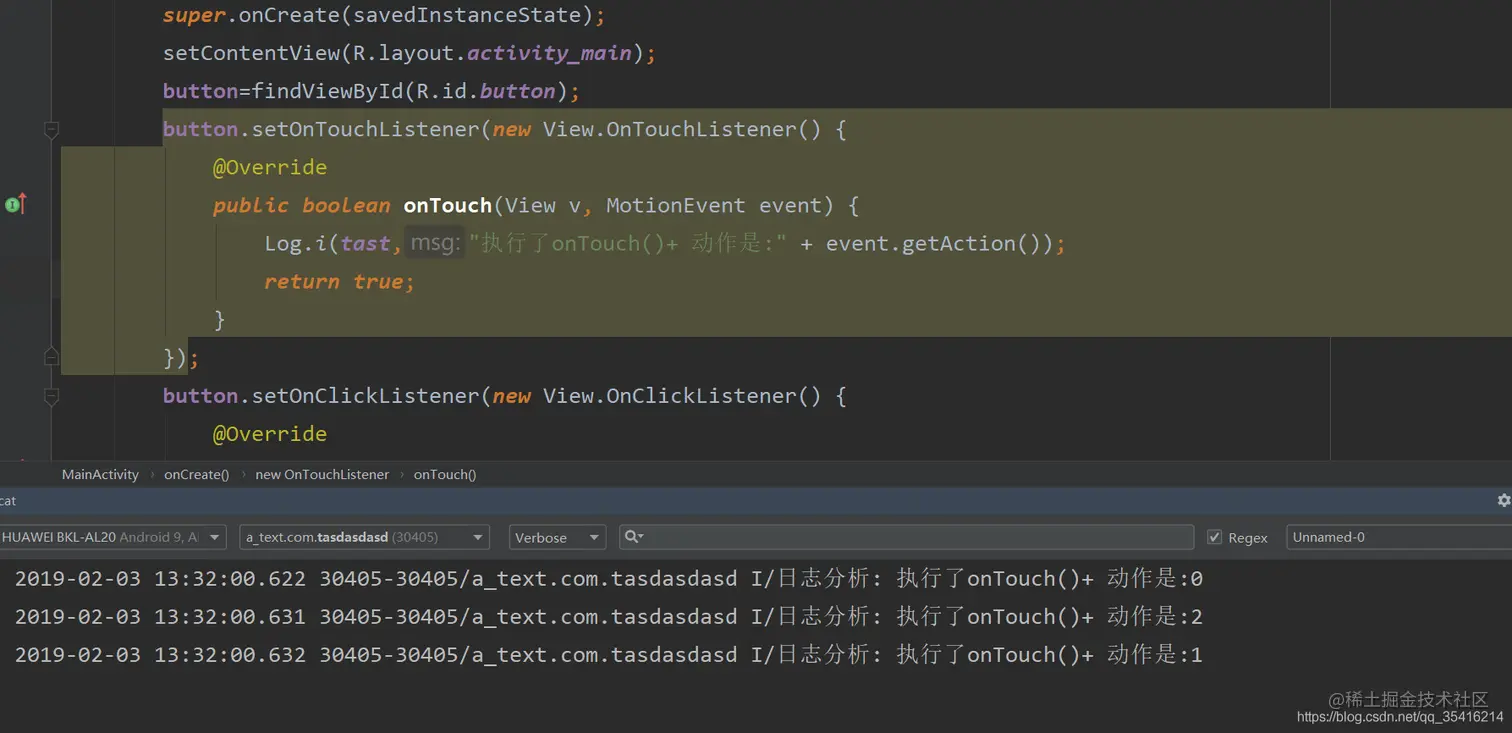Click the fold end marker beside the "});" line

coord(51,357)
